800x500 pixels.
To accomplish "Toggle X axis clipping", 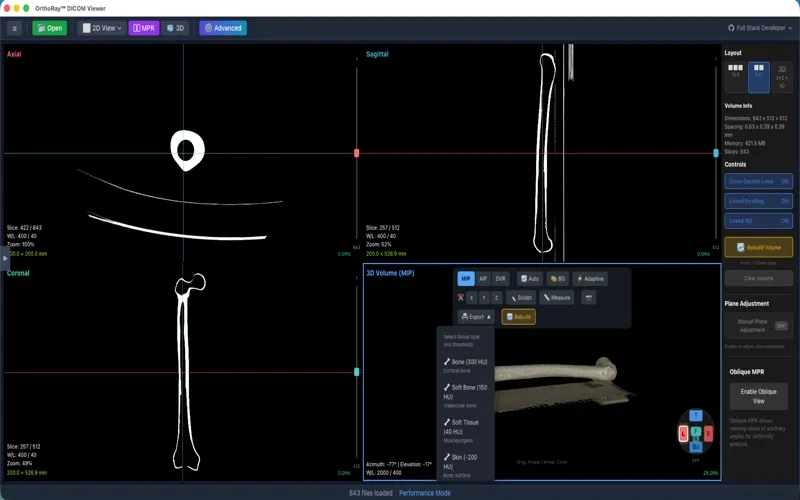I will (x=471, y=297).
